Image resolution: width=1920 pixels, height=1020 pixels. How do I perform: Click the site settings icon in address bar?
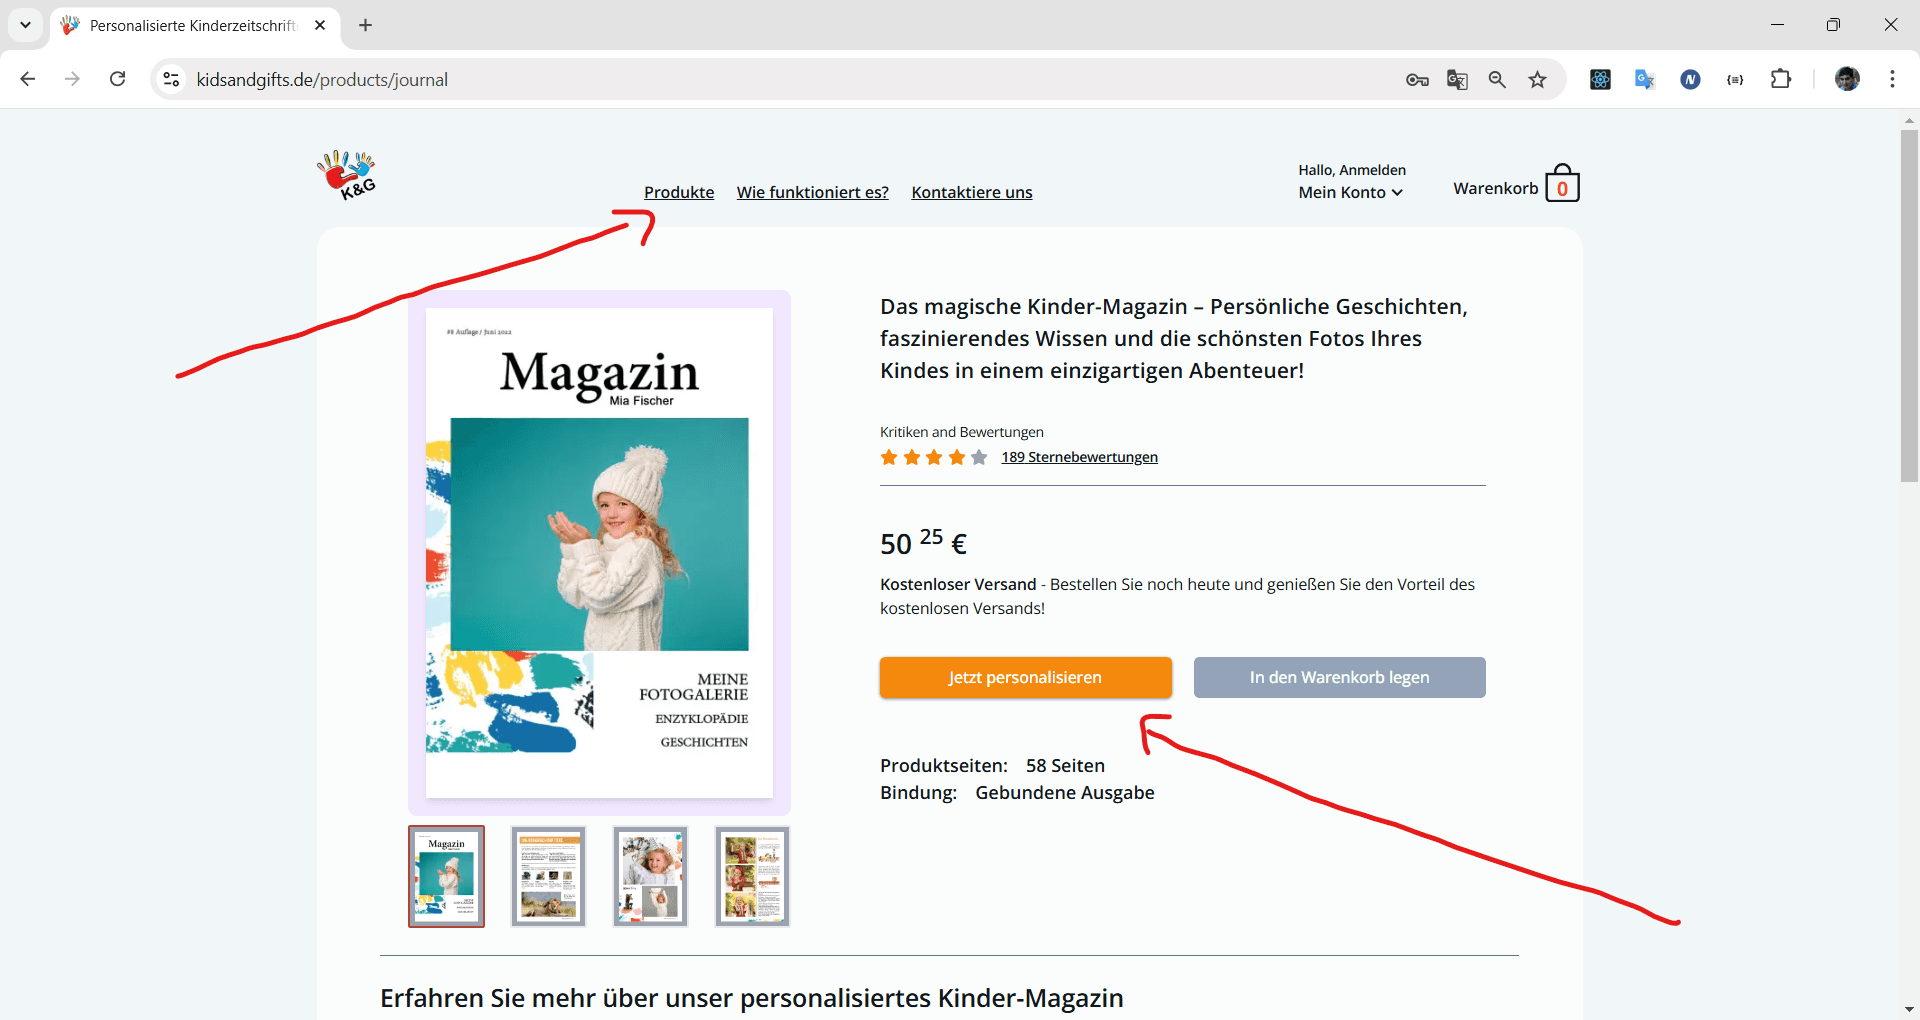[171, 79]
